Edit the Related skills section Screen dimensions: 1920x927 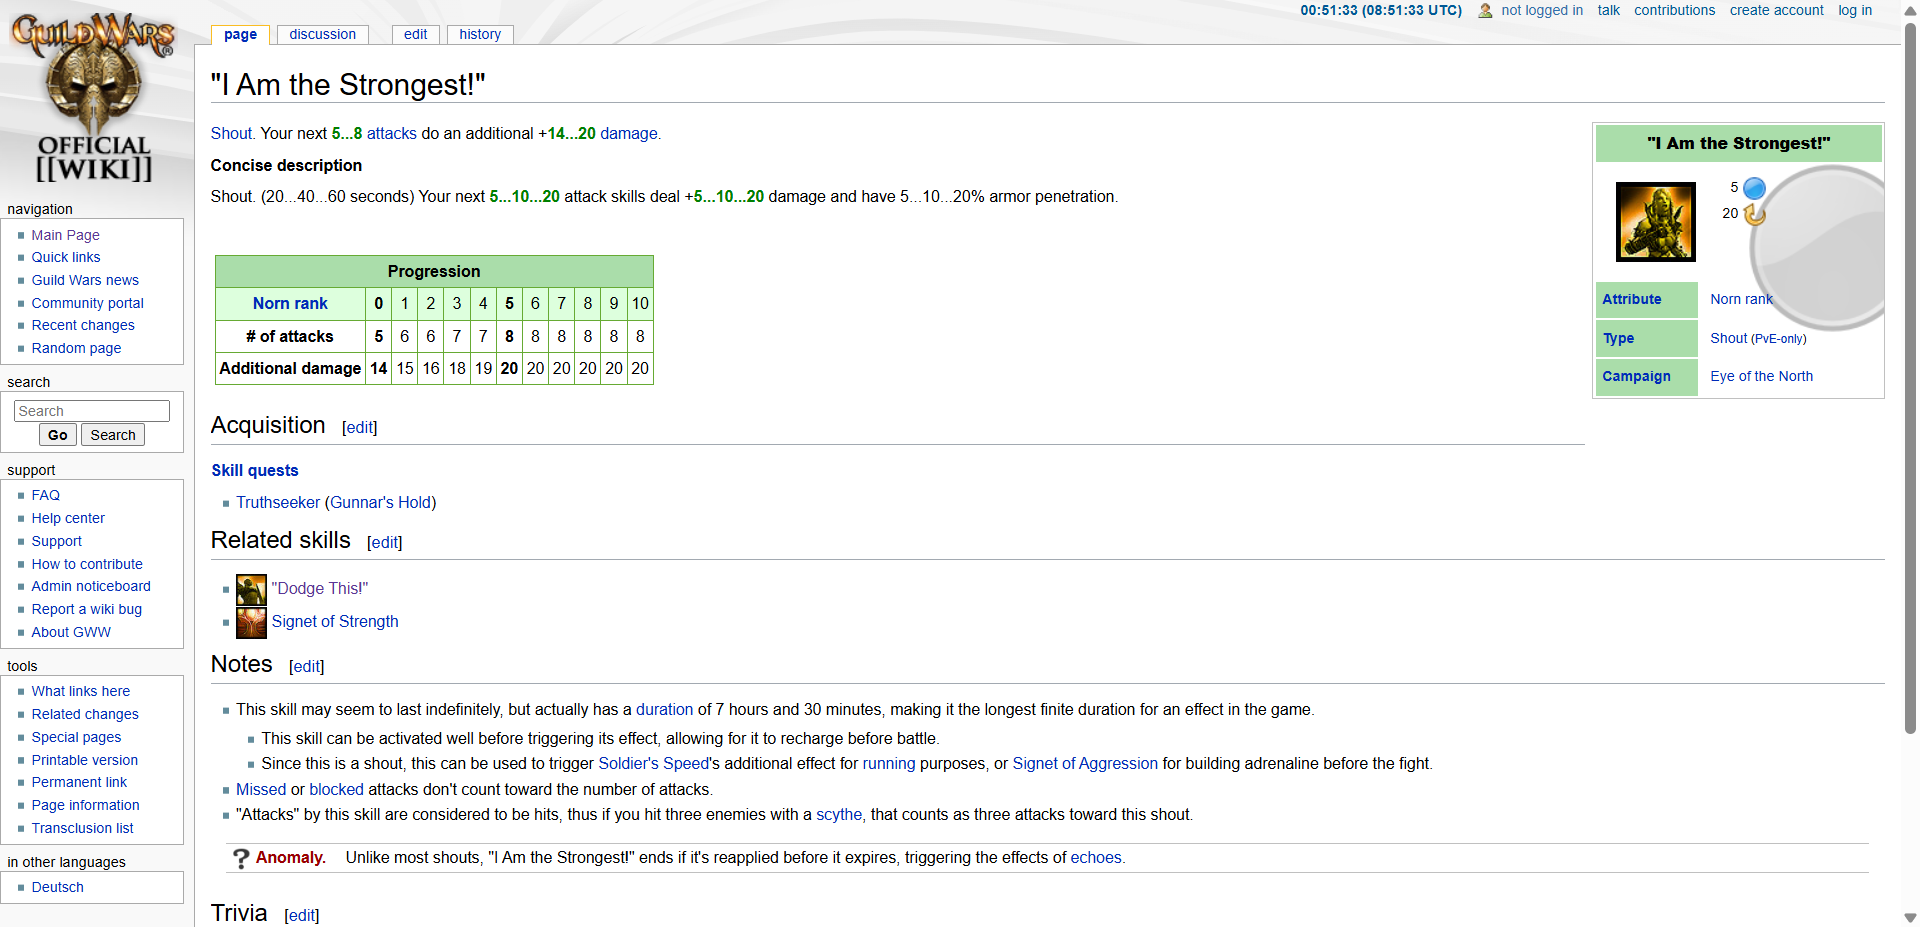[x=384, y=542]
